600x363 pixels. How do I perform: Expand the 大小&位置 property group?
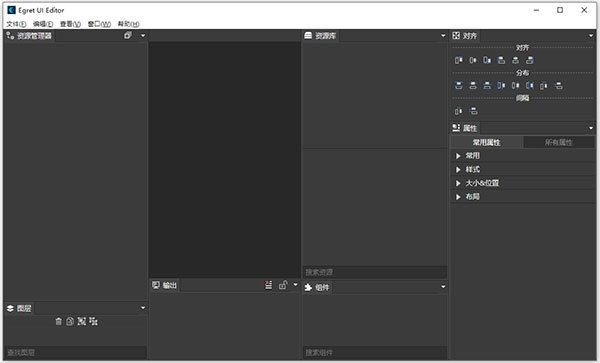click(458, 183)
